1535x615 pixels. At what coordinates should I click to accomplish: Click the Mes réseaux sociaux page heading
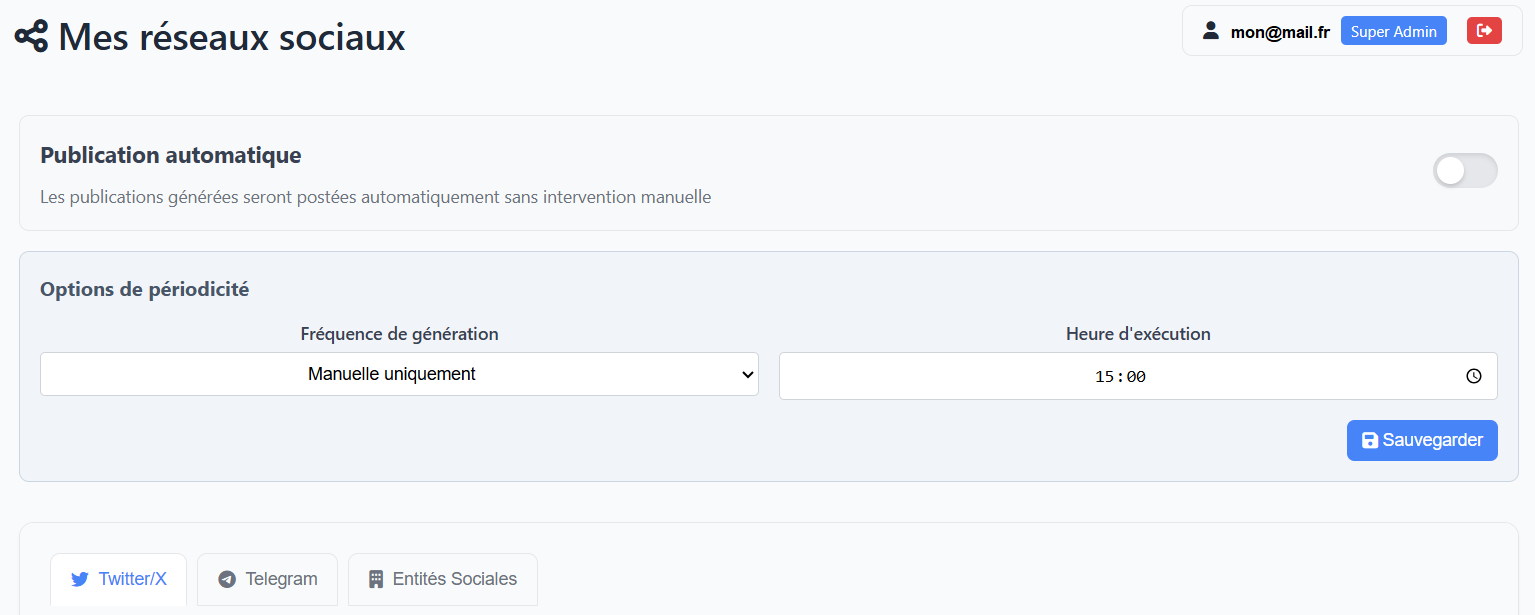pyautogui.click(x=232, y=37)
